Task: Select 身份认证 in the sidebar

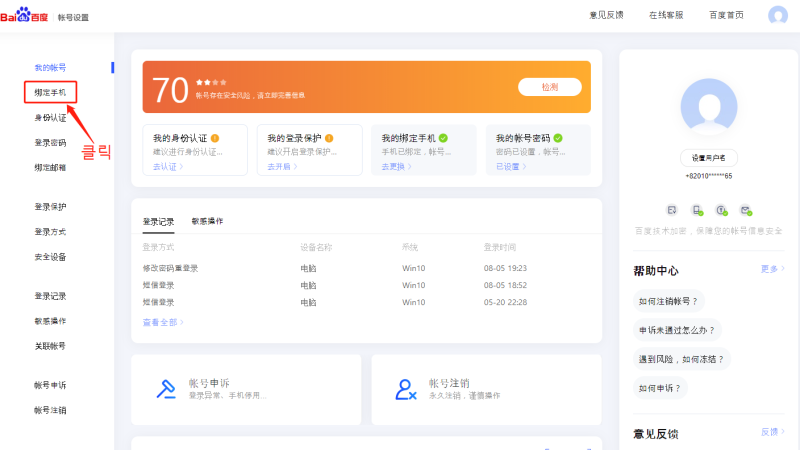Action: pyautogui.click(x=50, y=118)
